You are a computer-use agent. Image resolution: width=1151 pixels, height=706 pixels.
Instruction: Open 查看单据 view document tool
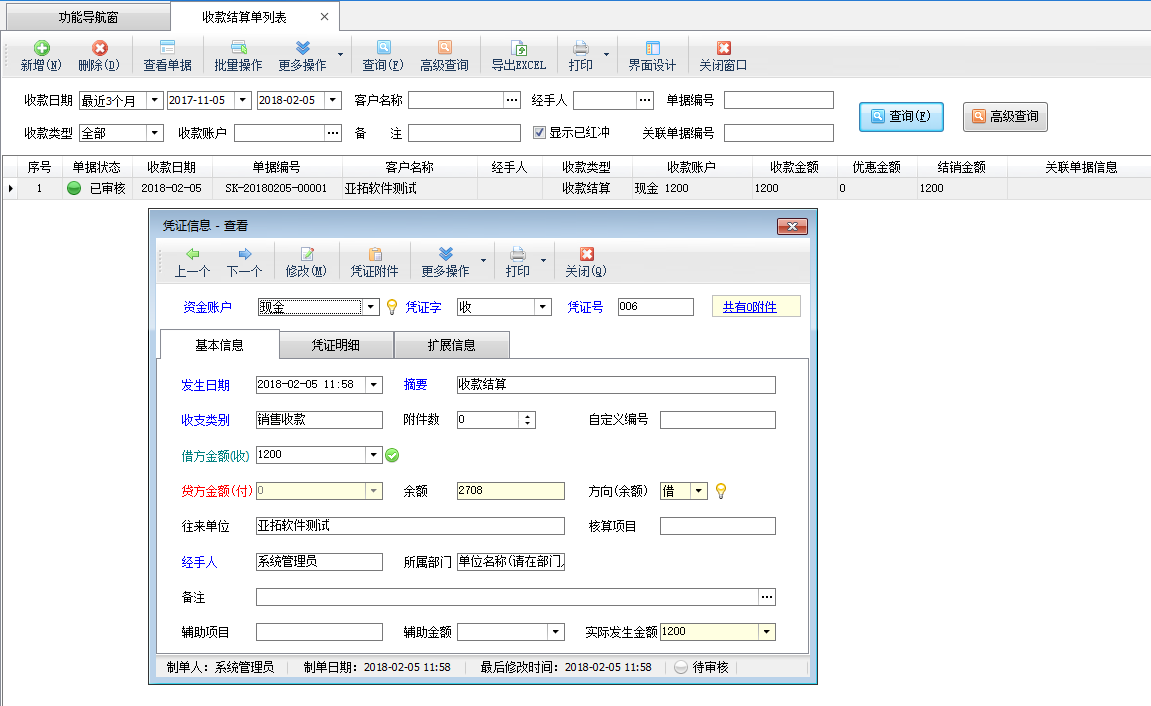tap(167, 49)
